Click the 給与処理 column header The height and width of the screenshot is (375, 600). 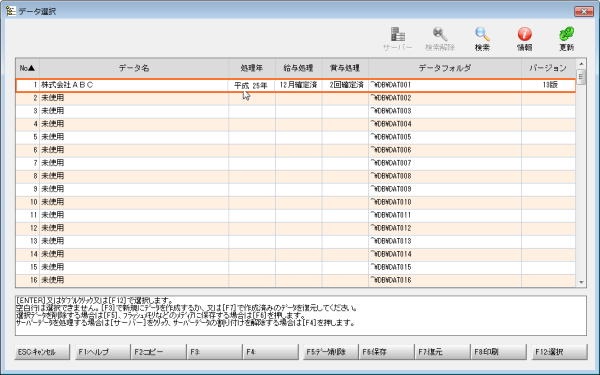point(298,68)
